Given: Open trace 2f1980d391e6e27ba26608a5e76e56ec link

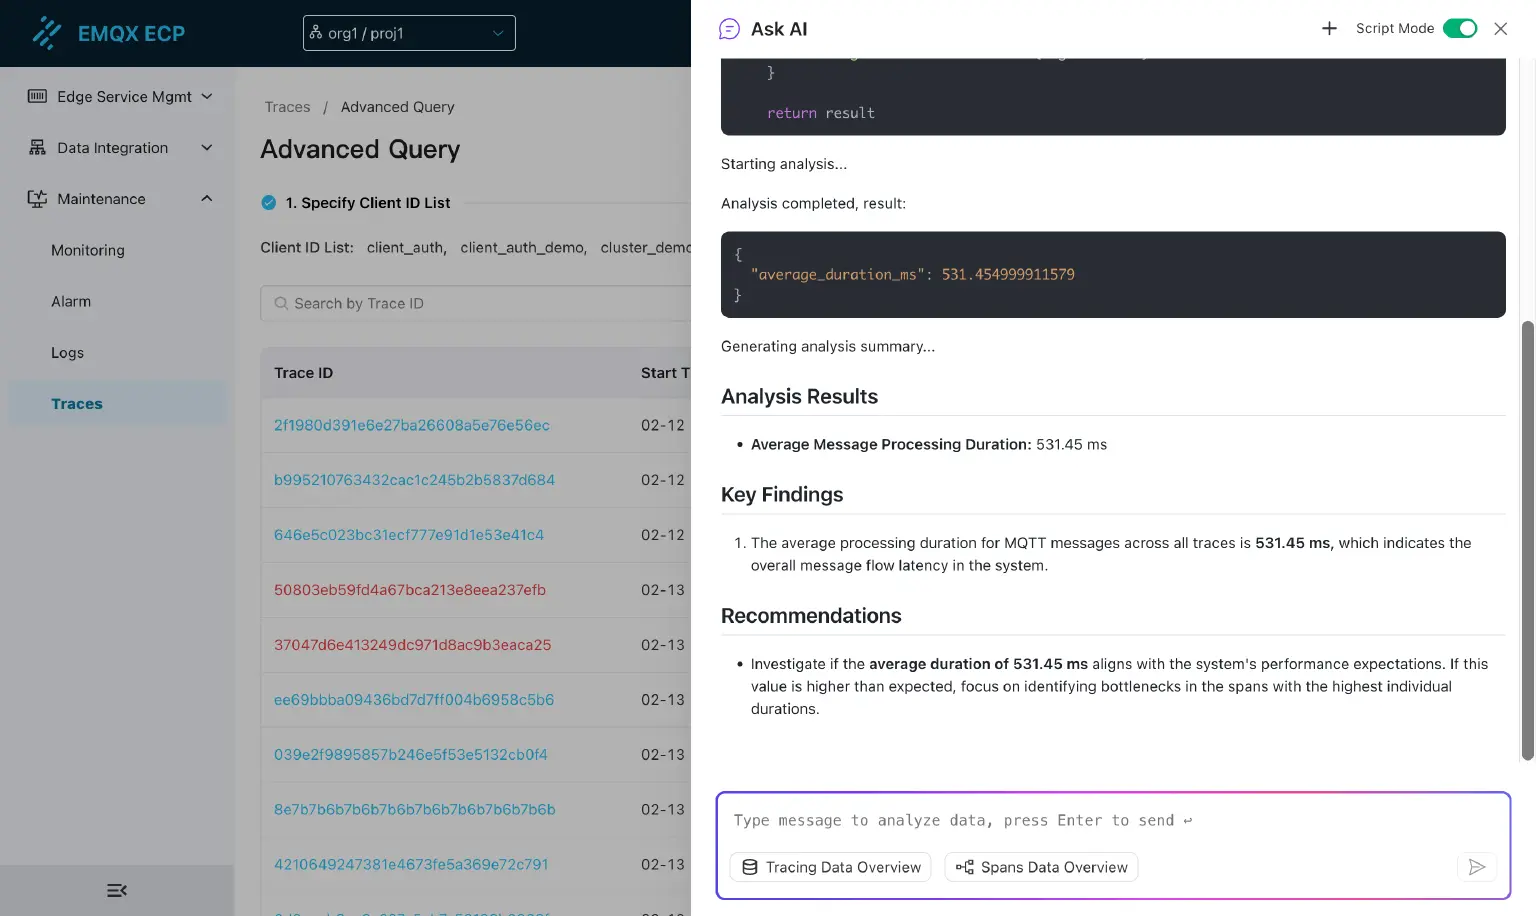Looking at the screenshot, I should [412, 425].
